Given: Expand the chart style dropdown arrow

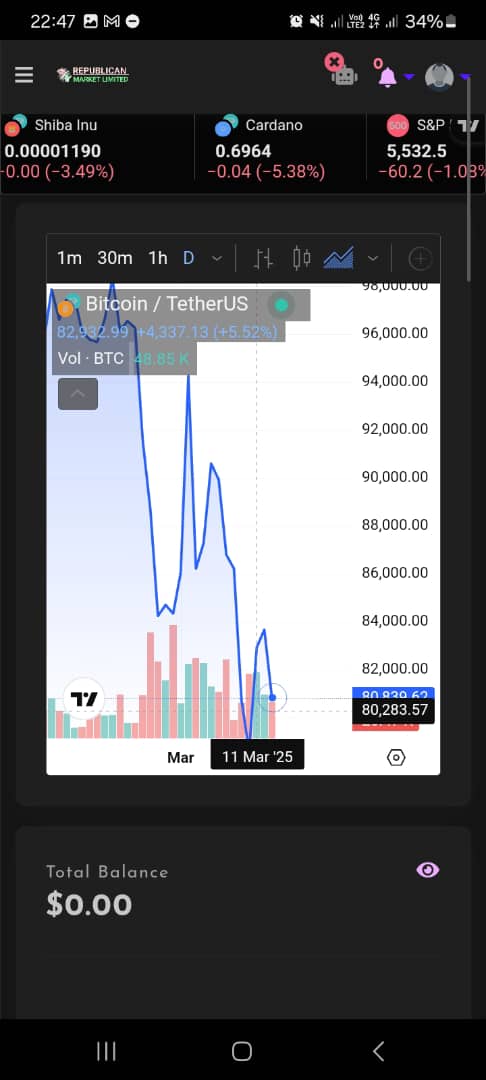Looking at the screenshot, I should [x=373, y=259].
